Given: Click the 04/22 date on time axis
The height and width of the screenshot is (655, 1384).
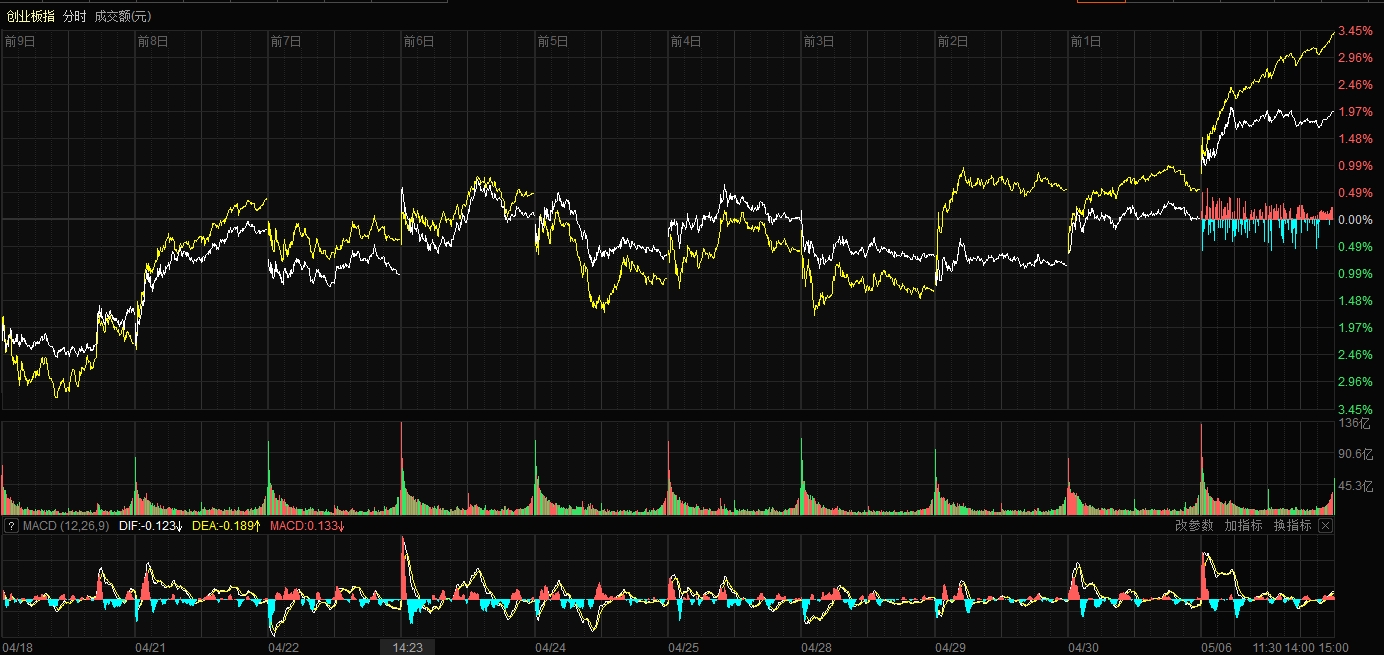Looking at the screenshot, I should pos(284,647).
